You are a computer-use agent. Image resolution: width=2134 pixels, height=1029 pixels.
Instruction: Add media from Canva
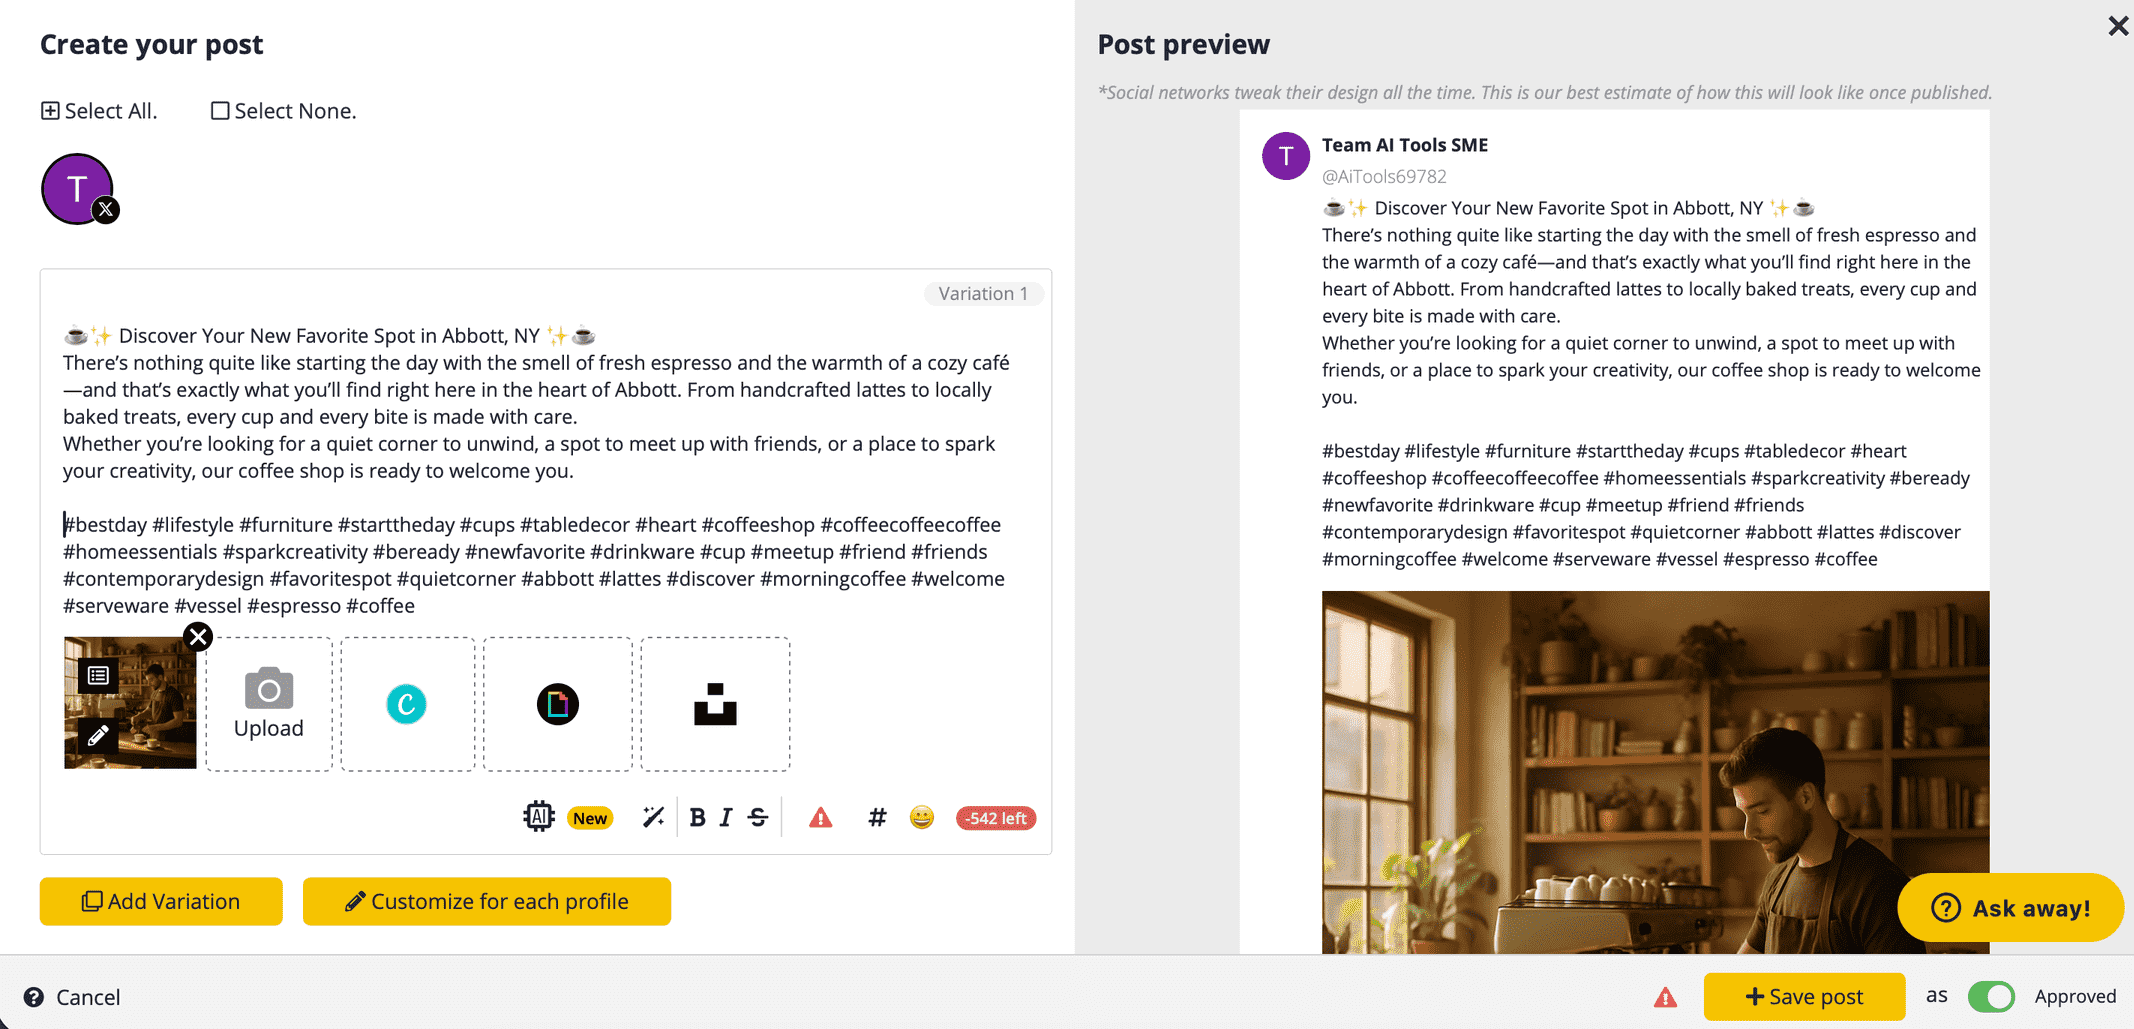[x=407, y=704]
